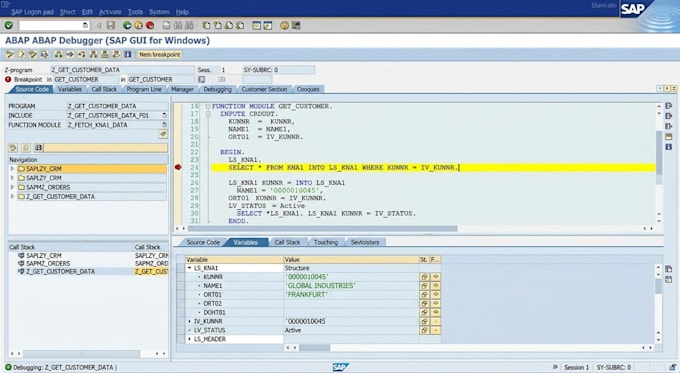Viewport: 680px width, 373px height.
Task: Click the Variable column header
Action: coord(234,259)
